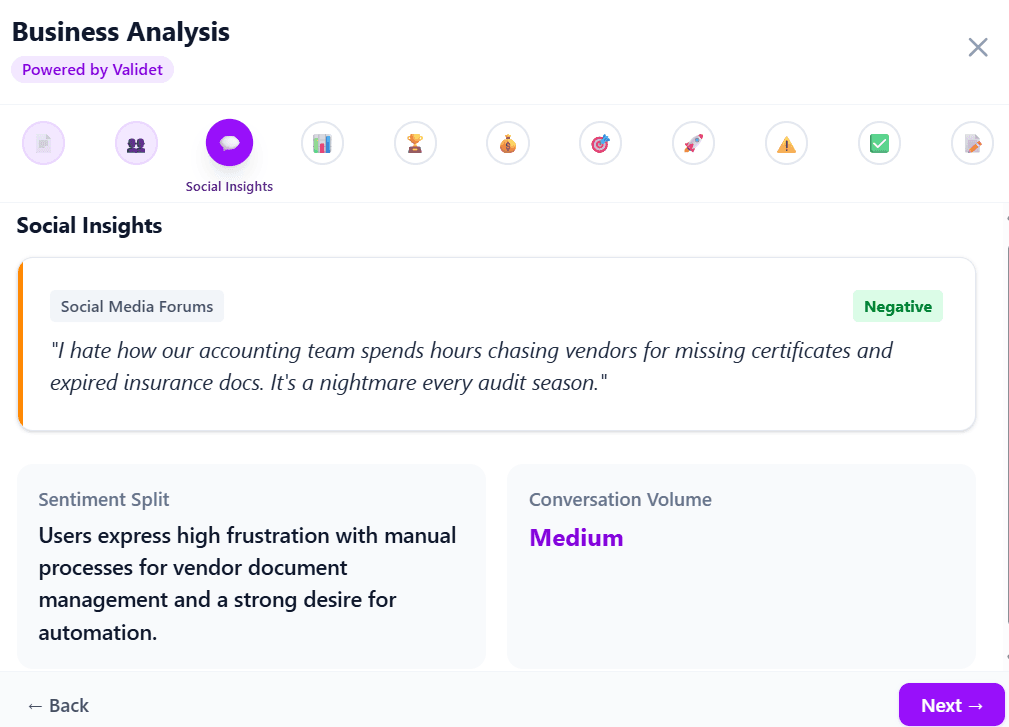
Task: Go back using the Back link
Action: (x=58, y=705)
